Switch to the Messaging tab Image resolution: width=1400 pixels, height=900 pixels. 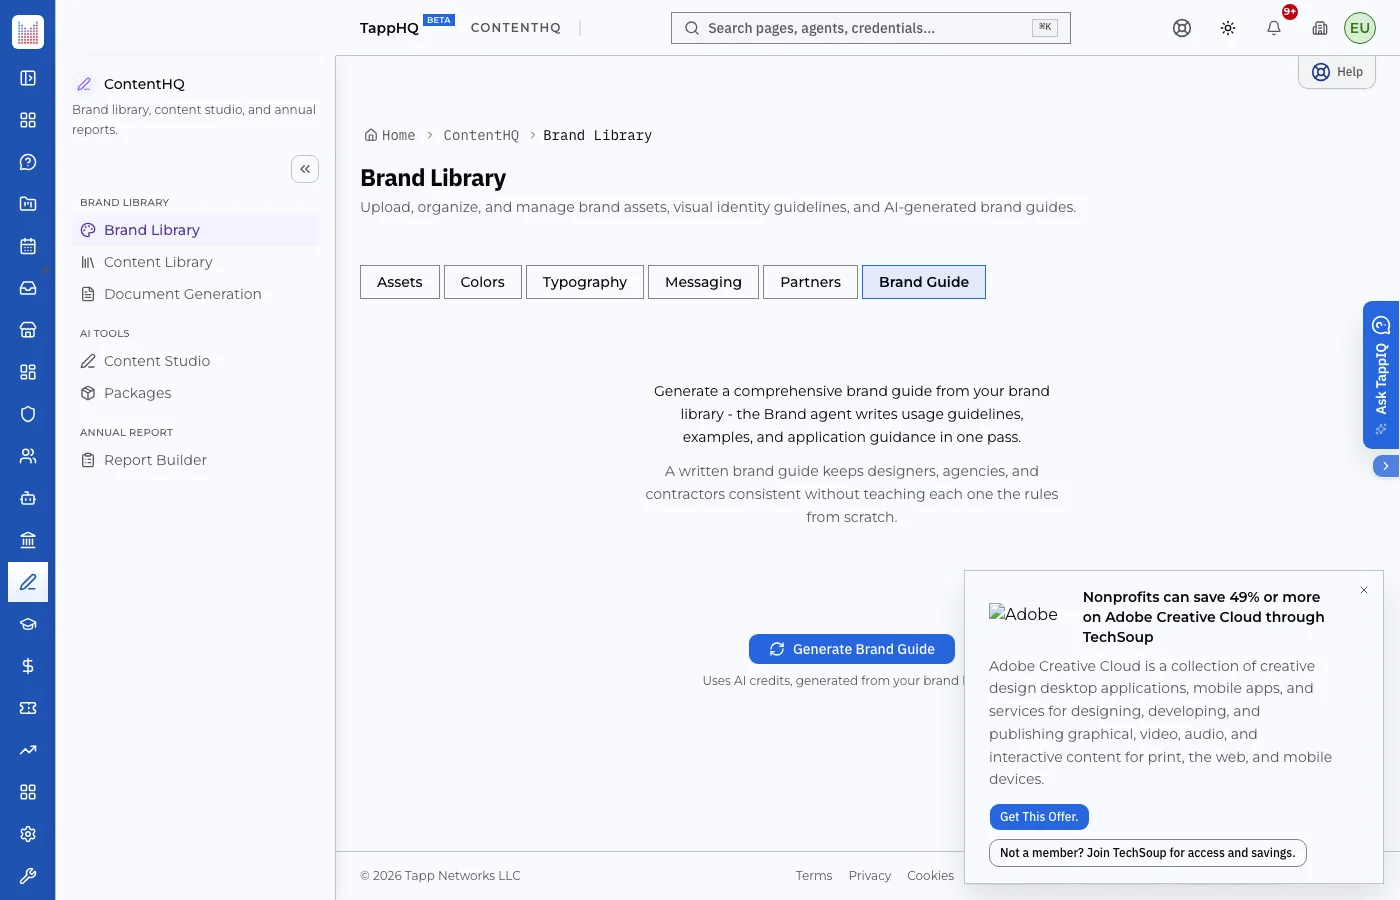click(x=704, y=282)
